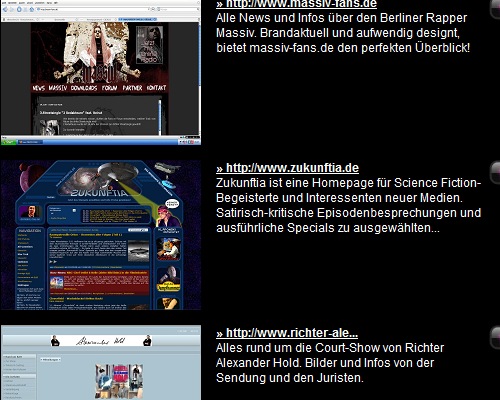
Task: Click the text "Alle News und Infos über den Berliner Rapper"
Action: pyautogui.click(x=341, y=18)
